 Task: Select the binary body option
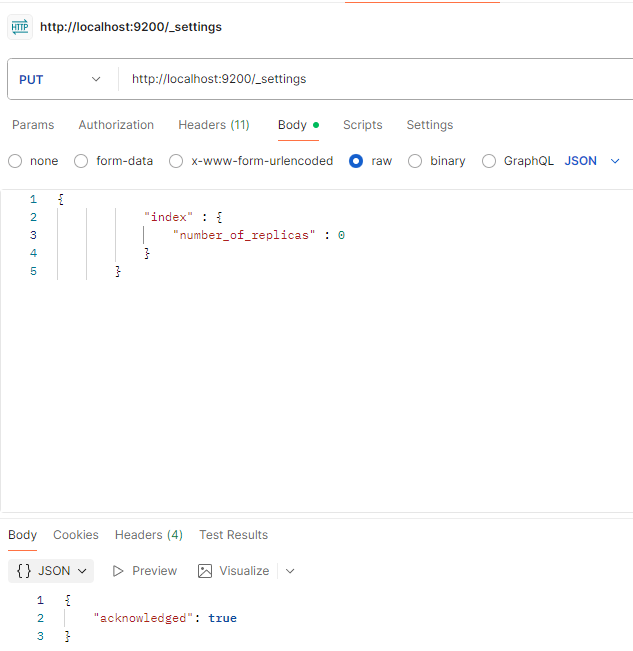click(x=415, y=161)
